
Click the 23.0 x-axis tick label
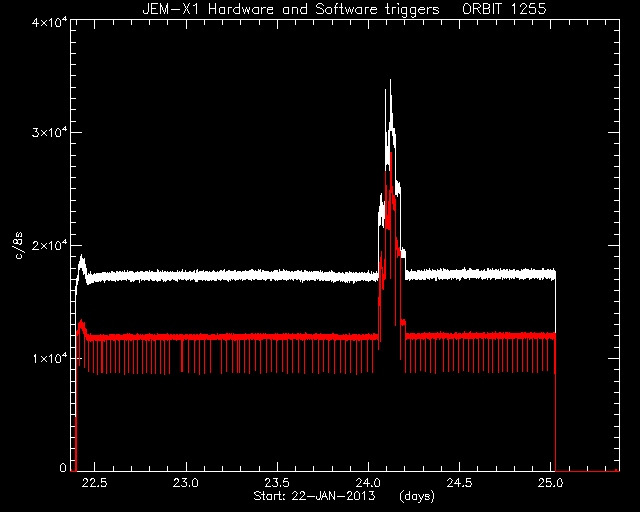(186, 483)
